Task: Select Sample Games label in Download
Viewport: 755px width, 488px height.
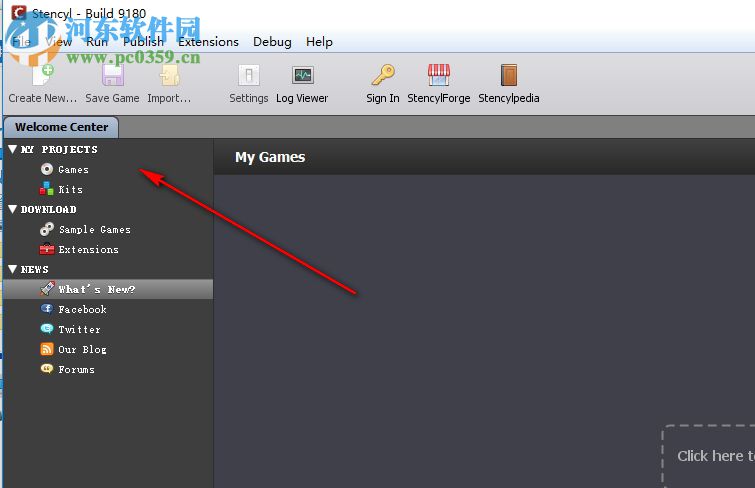Action: point(94,229)
